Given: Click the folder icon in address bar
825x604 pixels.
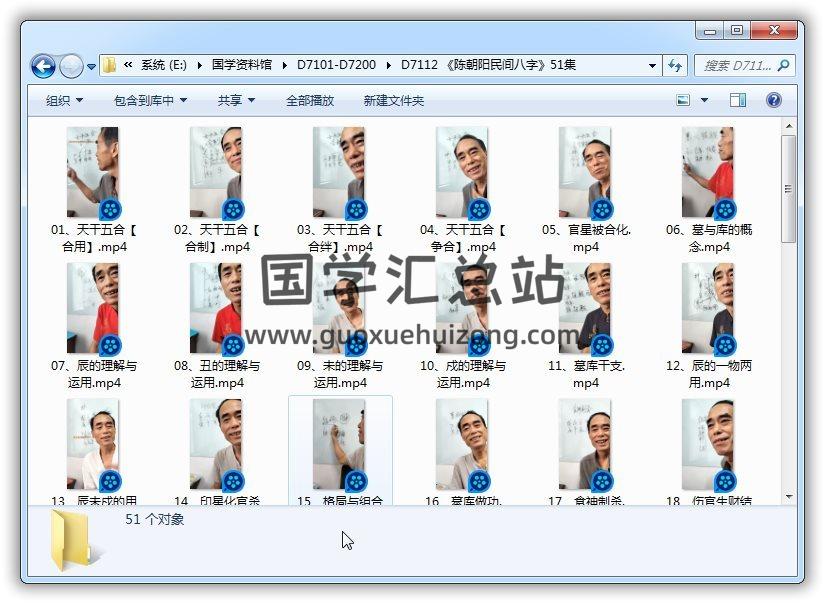Looking at the screenshot, I should point(109,65).
